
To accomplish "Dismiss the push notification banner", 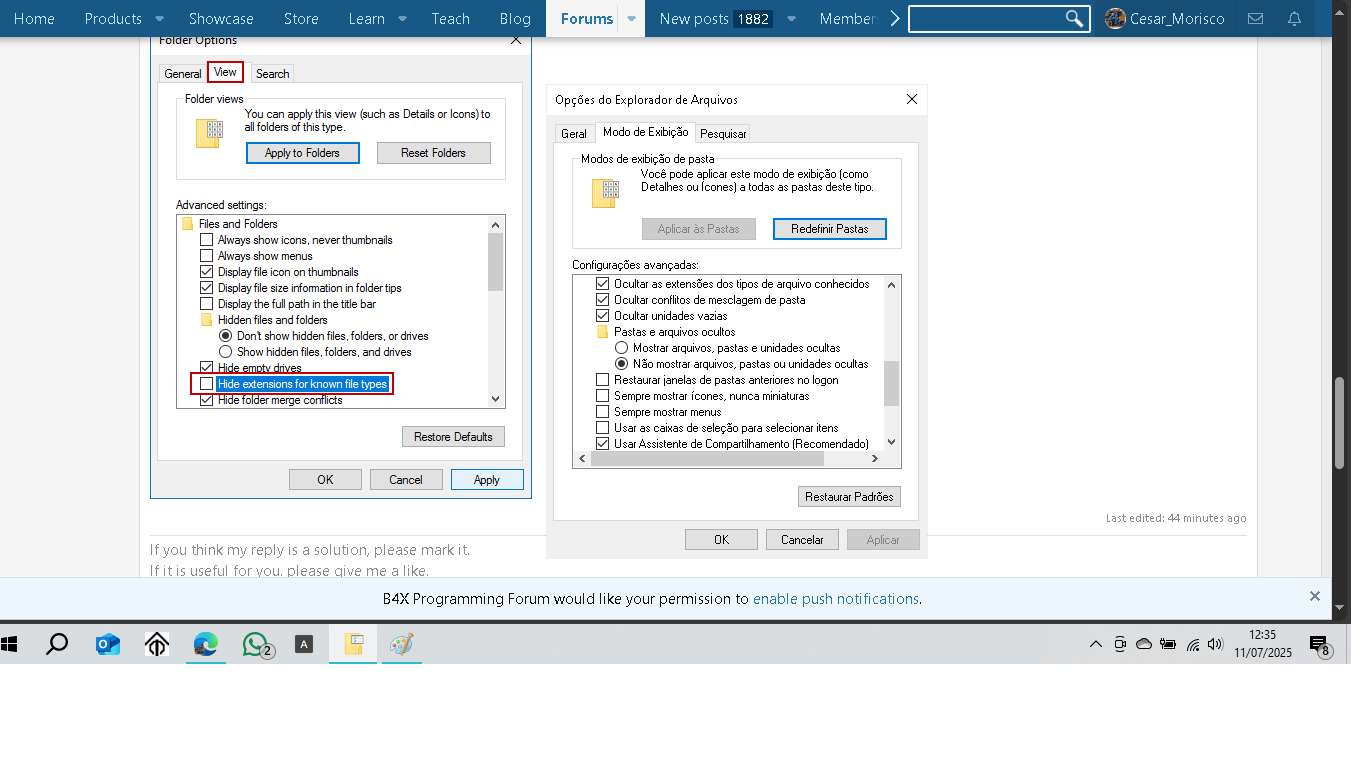I will click(x=1315, y=596).
